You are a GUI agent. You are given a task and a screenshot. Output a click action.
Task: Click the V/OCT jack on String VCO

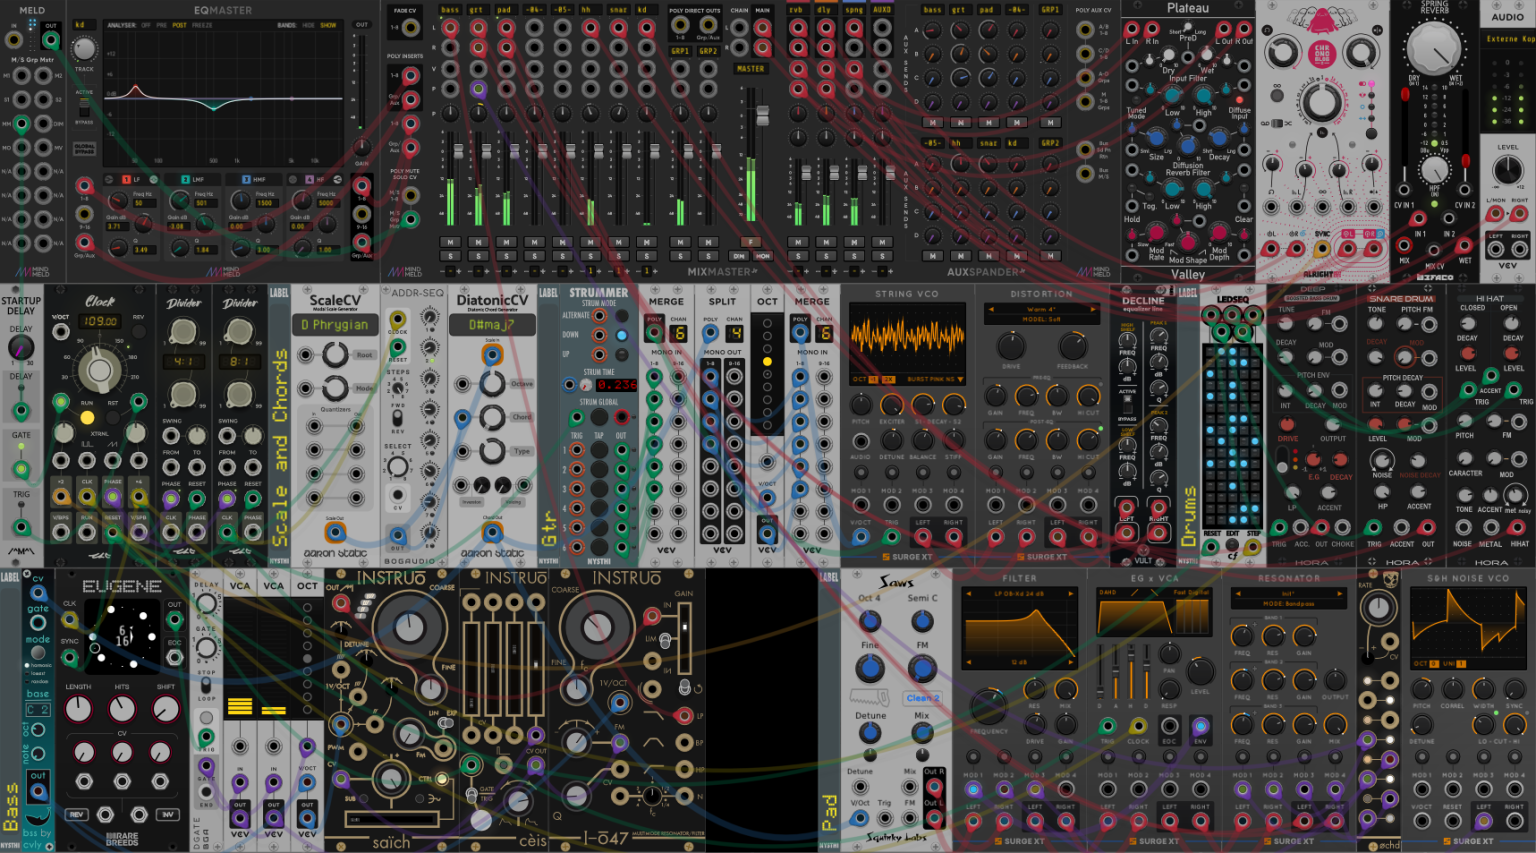click(860, 536)
